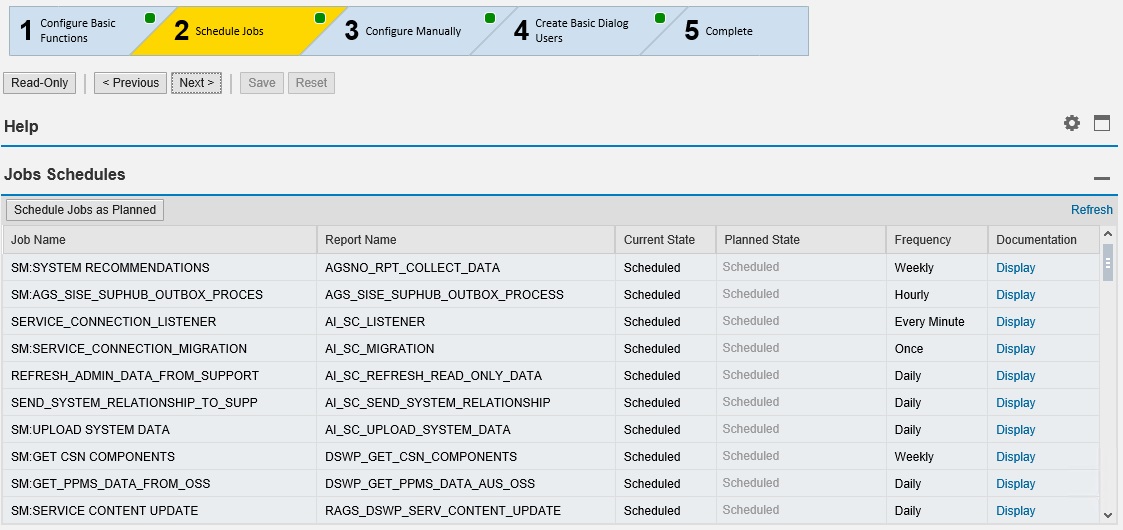Display documentation for SM:GET CSN COMPONENTS
1123x530 pixels.
pos(1016,457)
